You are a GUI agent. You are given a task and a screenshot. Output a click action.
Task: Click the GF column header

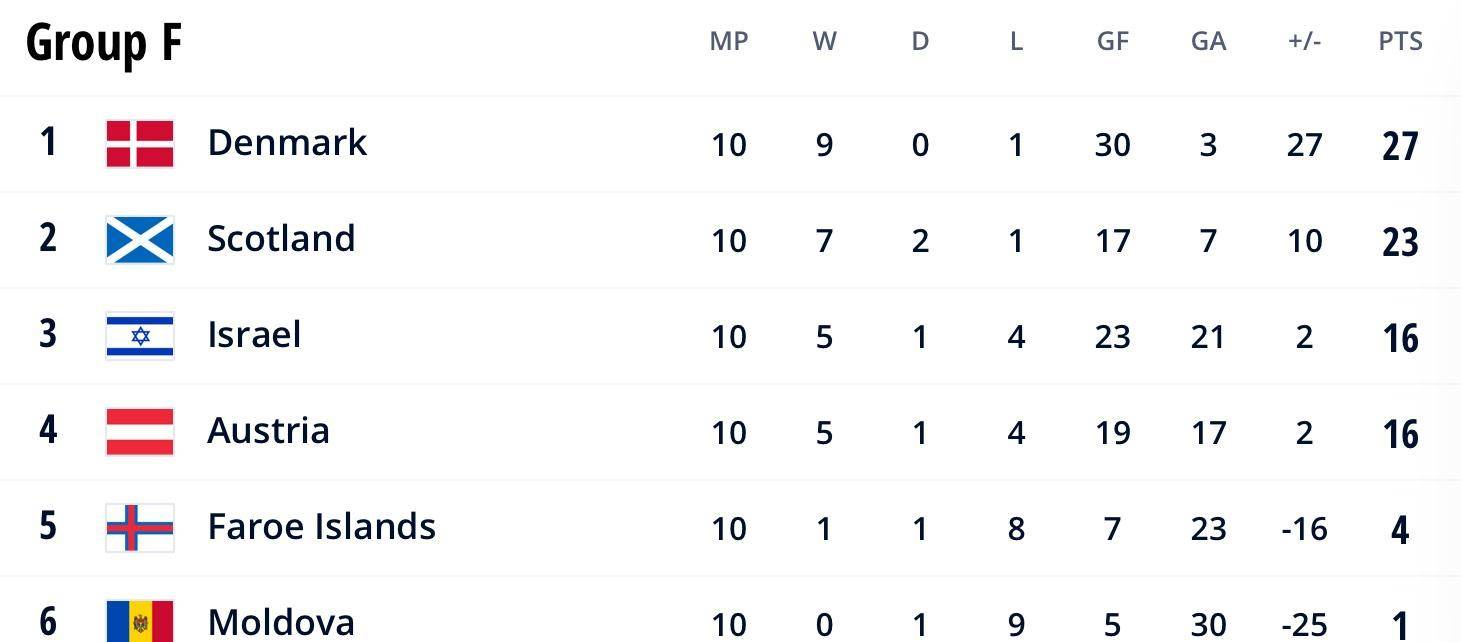(x=1112, y=41)
